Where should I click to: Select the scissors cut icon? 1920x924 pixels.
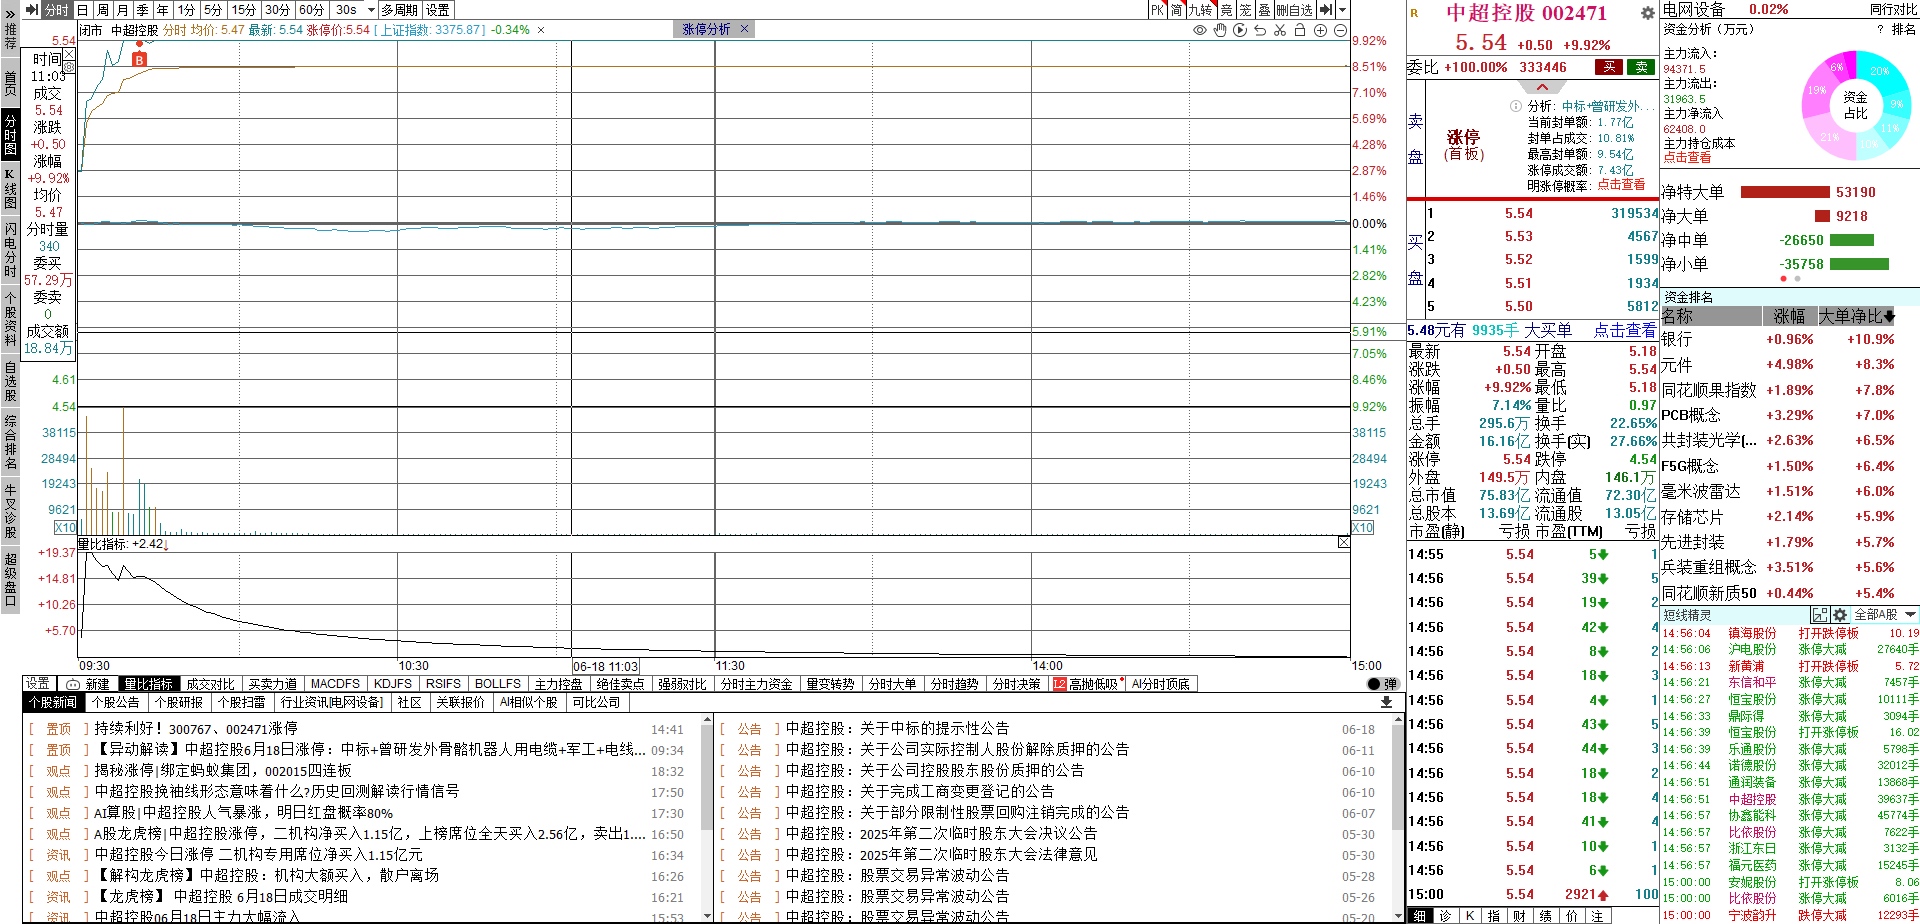tap(1280, 30)
